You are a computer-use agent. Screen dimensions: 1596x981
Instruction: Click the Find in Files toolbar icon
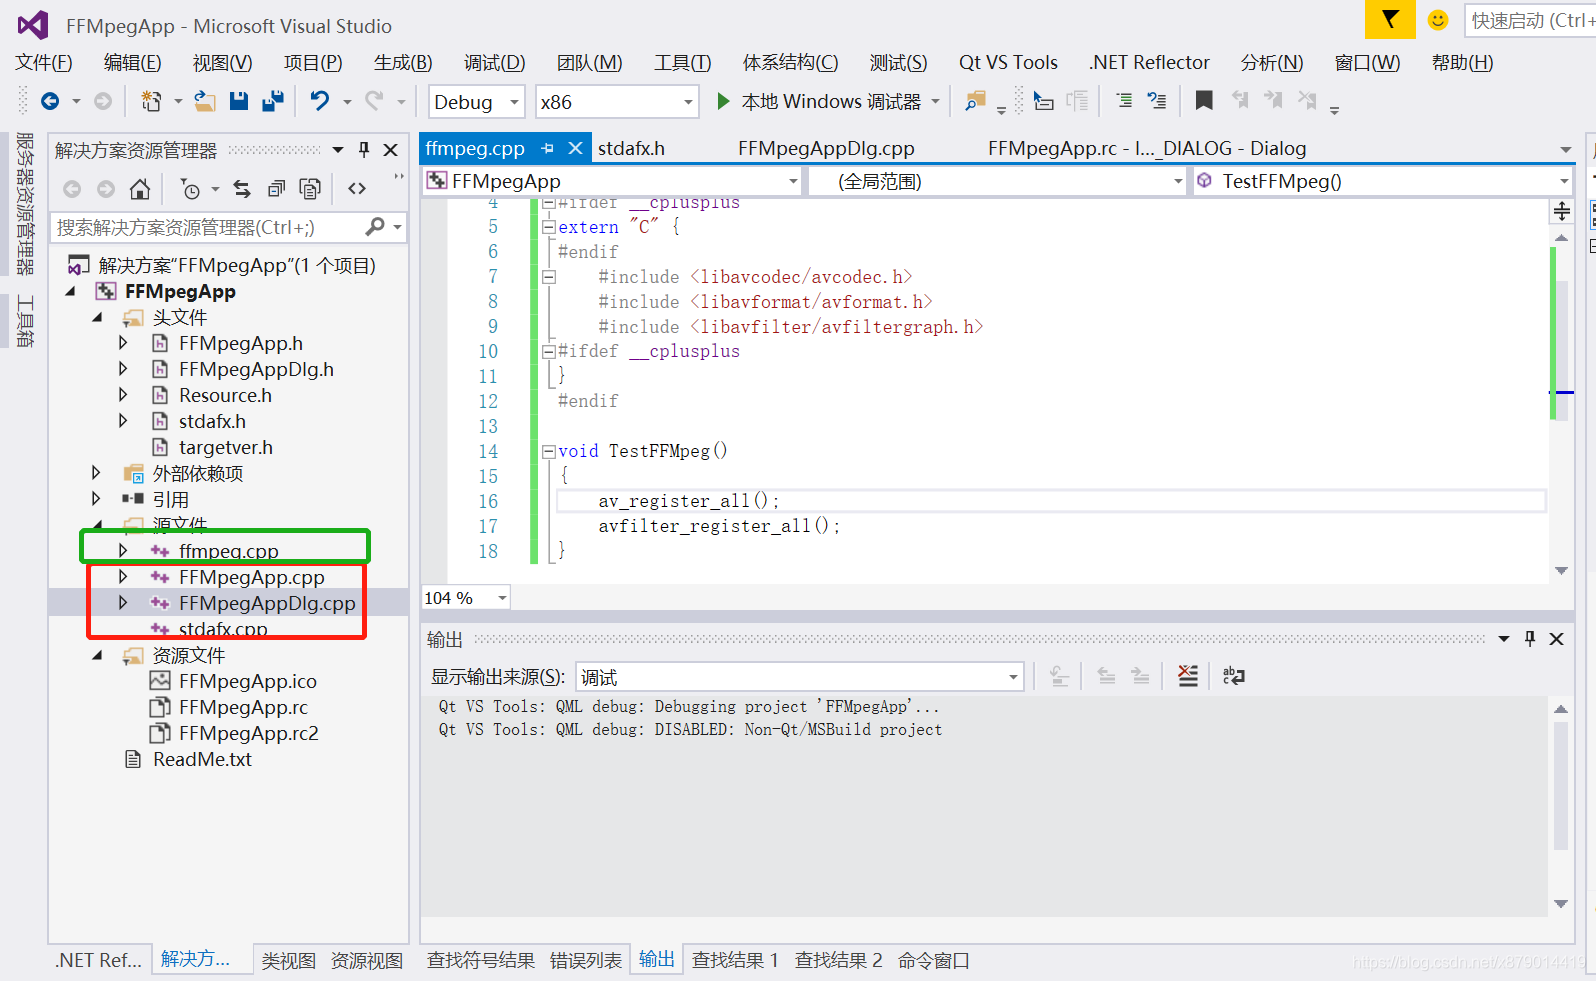(x=975, y=101)
